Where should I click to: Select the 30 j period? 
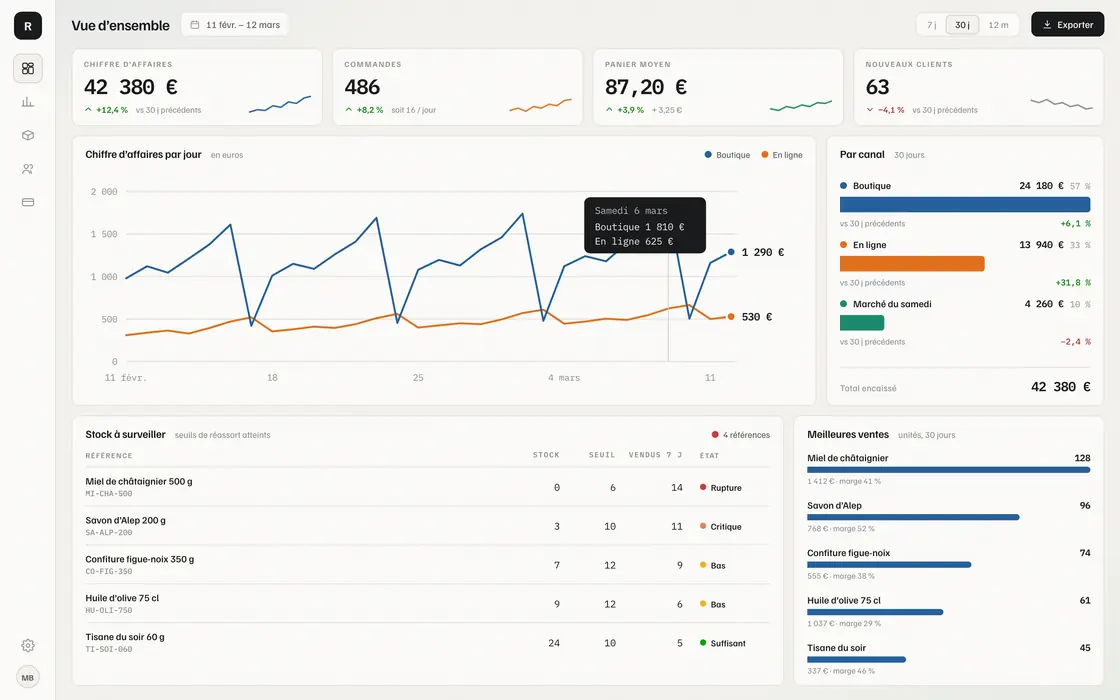pos(962,25)
